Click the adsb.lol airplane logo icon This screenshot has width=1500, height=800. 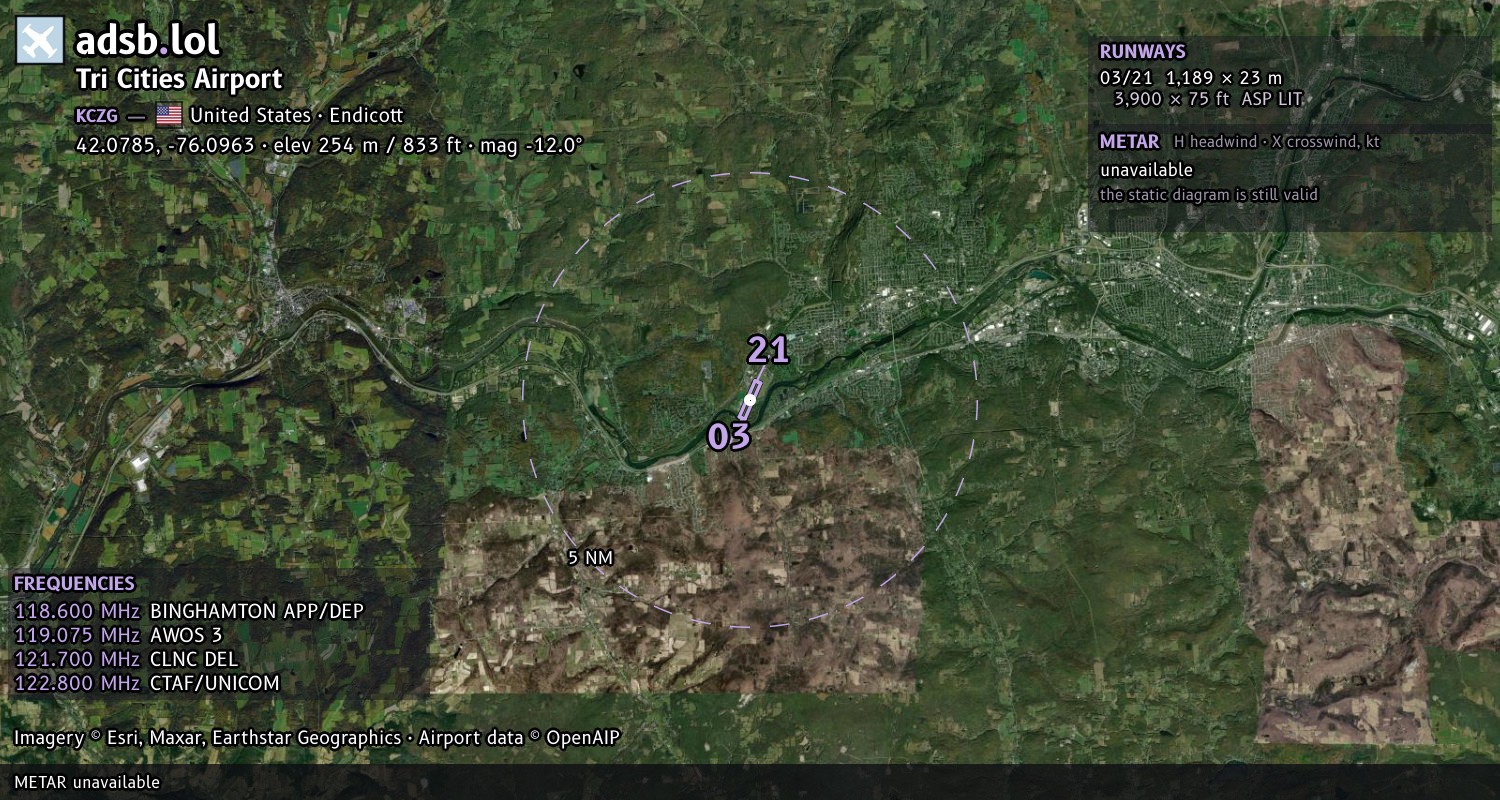pyautogui.click(x=40, y=41)
